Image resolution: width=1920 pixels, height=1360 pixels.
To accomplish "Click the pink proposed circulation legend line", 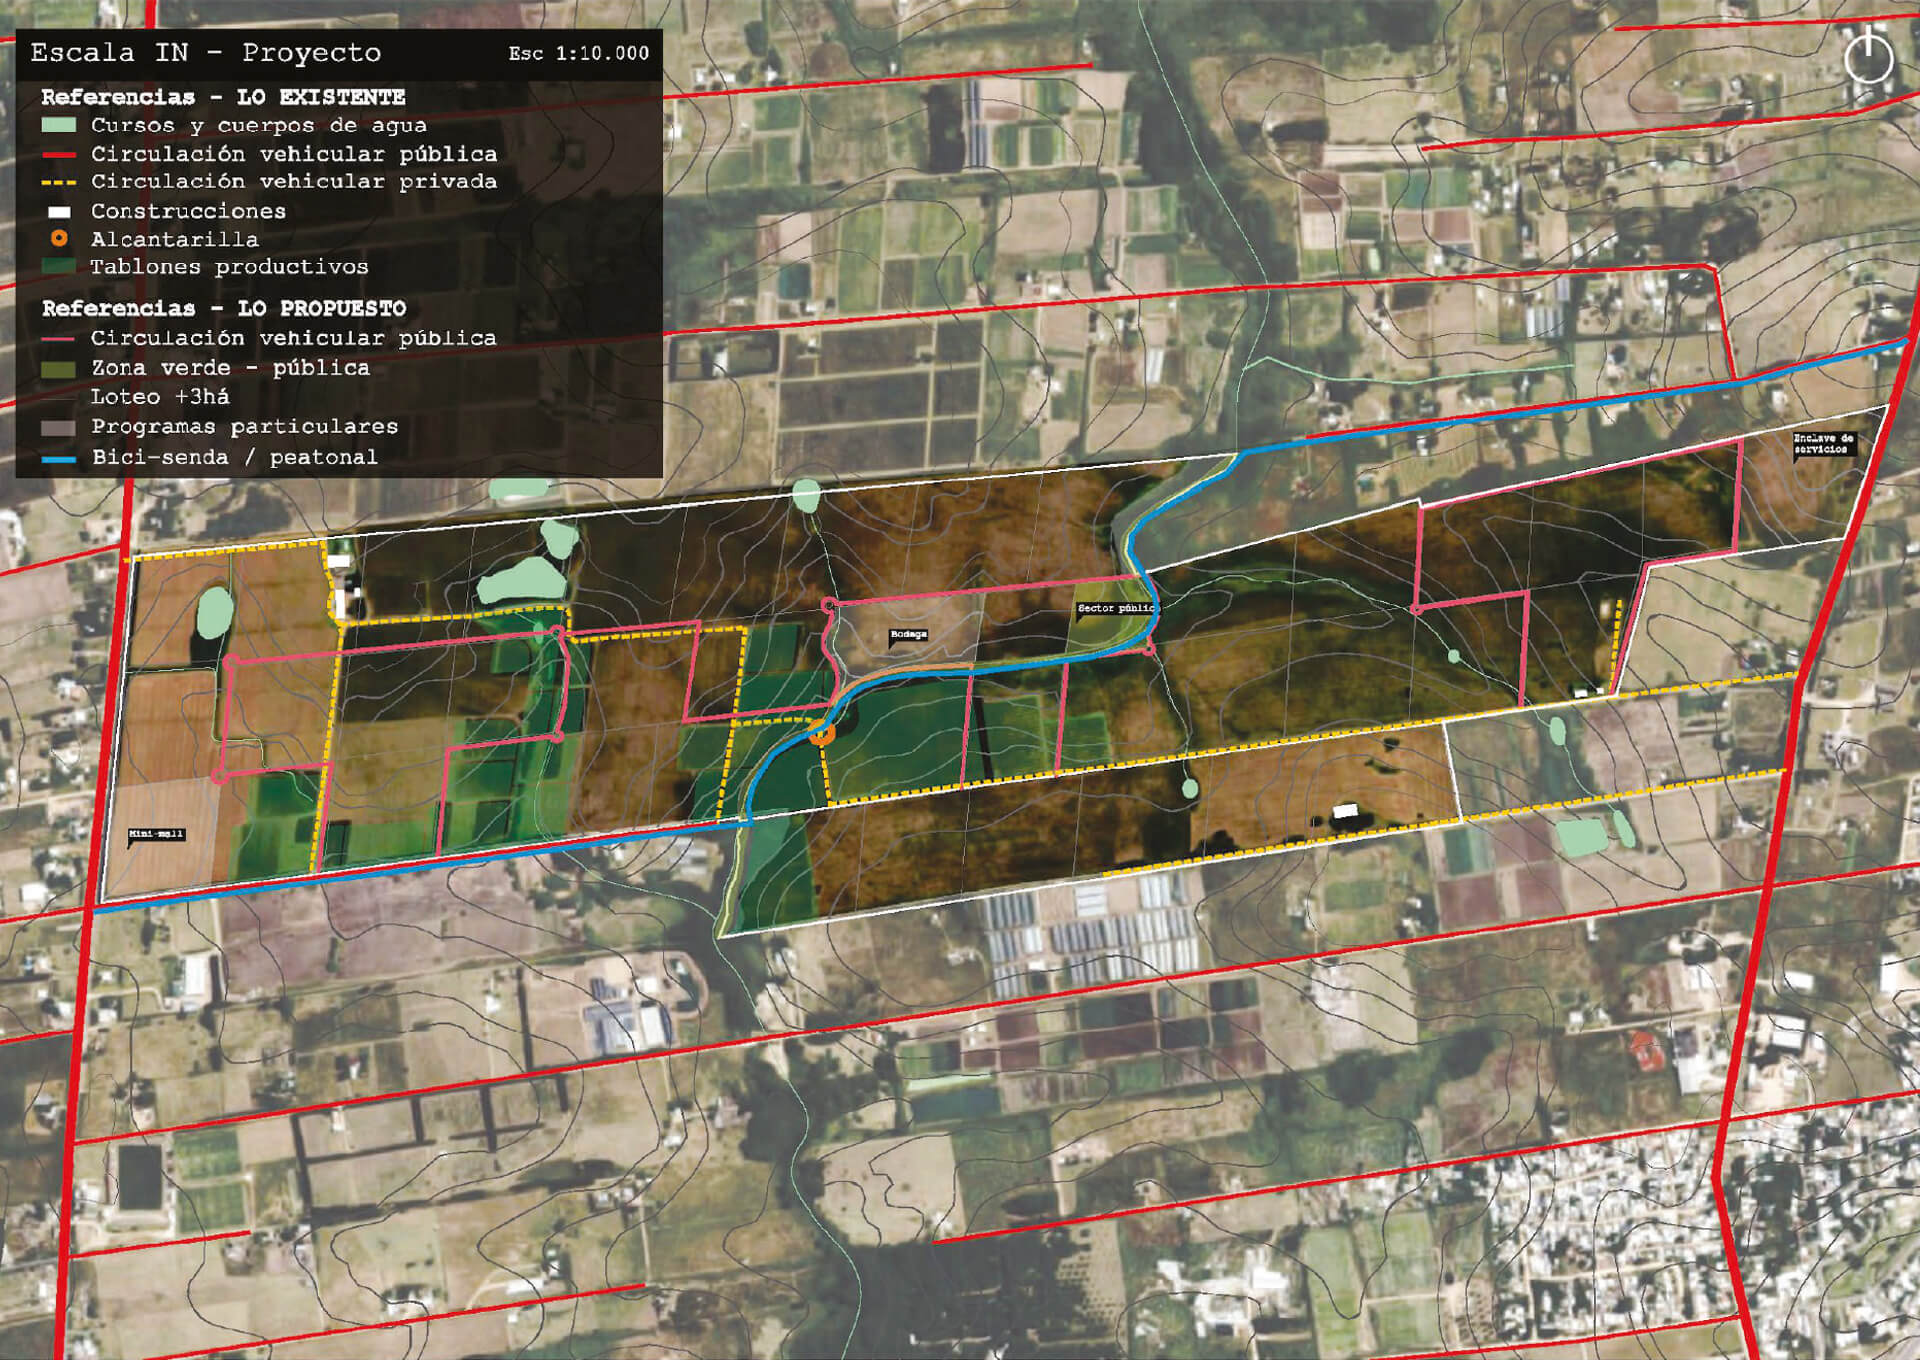I will (59, 340).
